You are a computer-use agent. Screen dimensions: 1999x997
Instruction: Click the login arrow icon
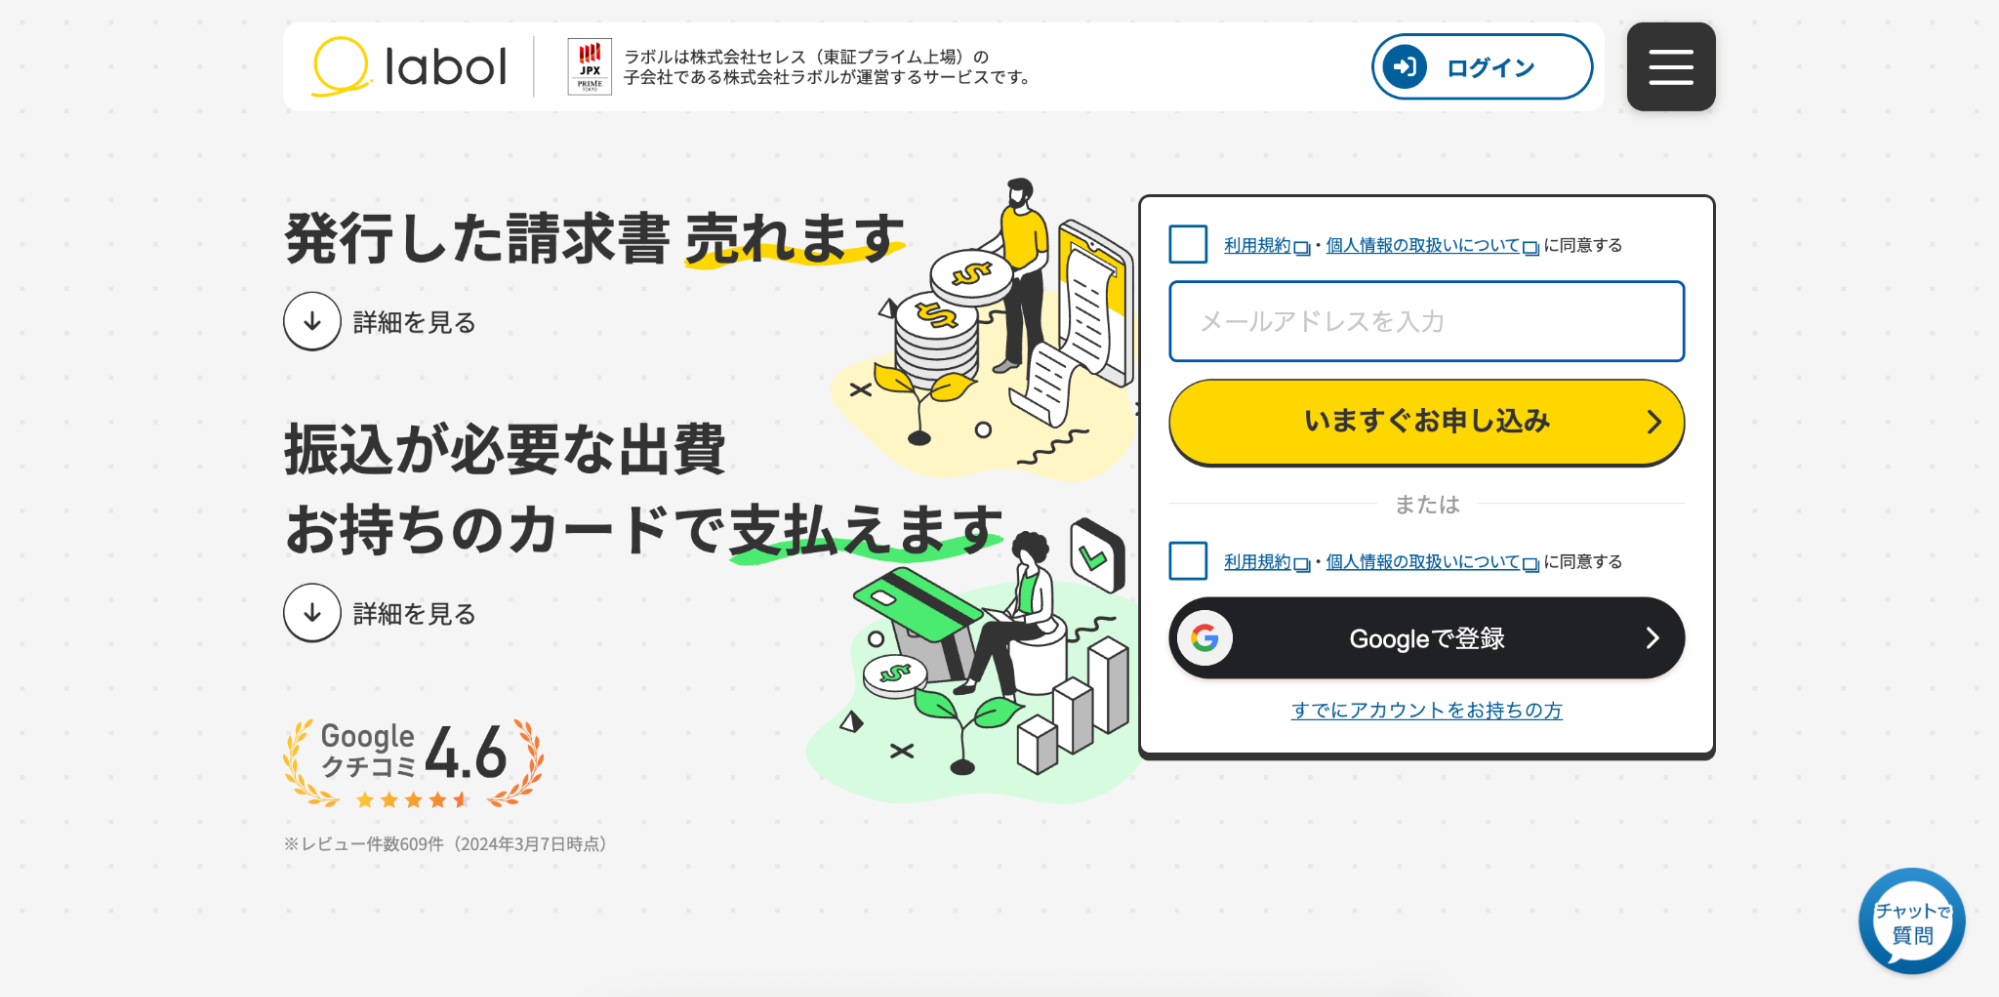pos(1405,67)
